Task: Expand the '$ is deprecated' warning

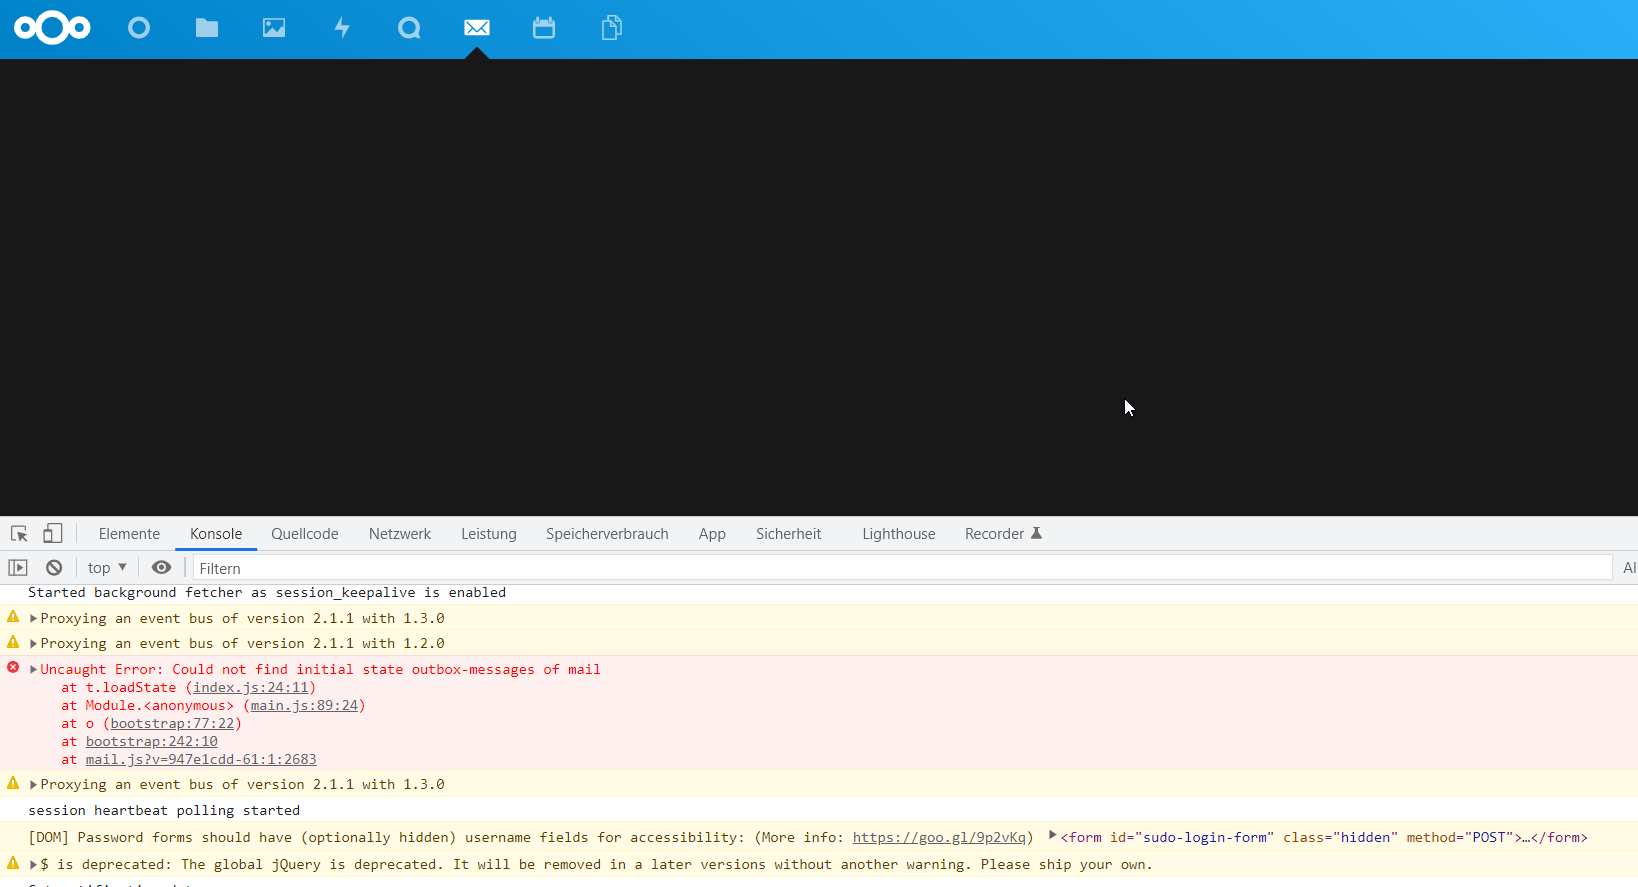Action: click(x=33, y=865)
